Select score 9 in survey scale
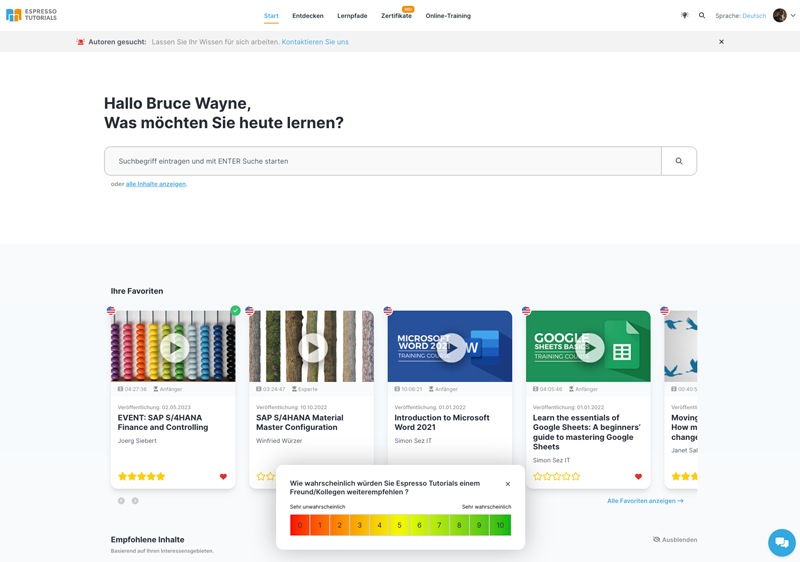This screenshot has height=562, width=800. pyautogui.click(x=479, y=525)
